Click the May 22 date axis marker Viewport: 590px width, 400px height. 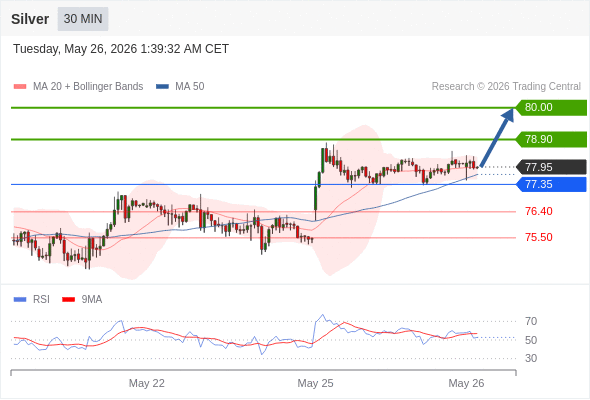tap(146, 383)
